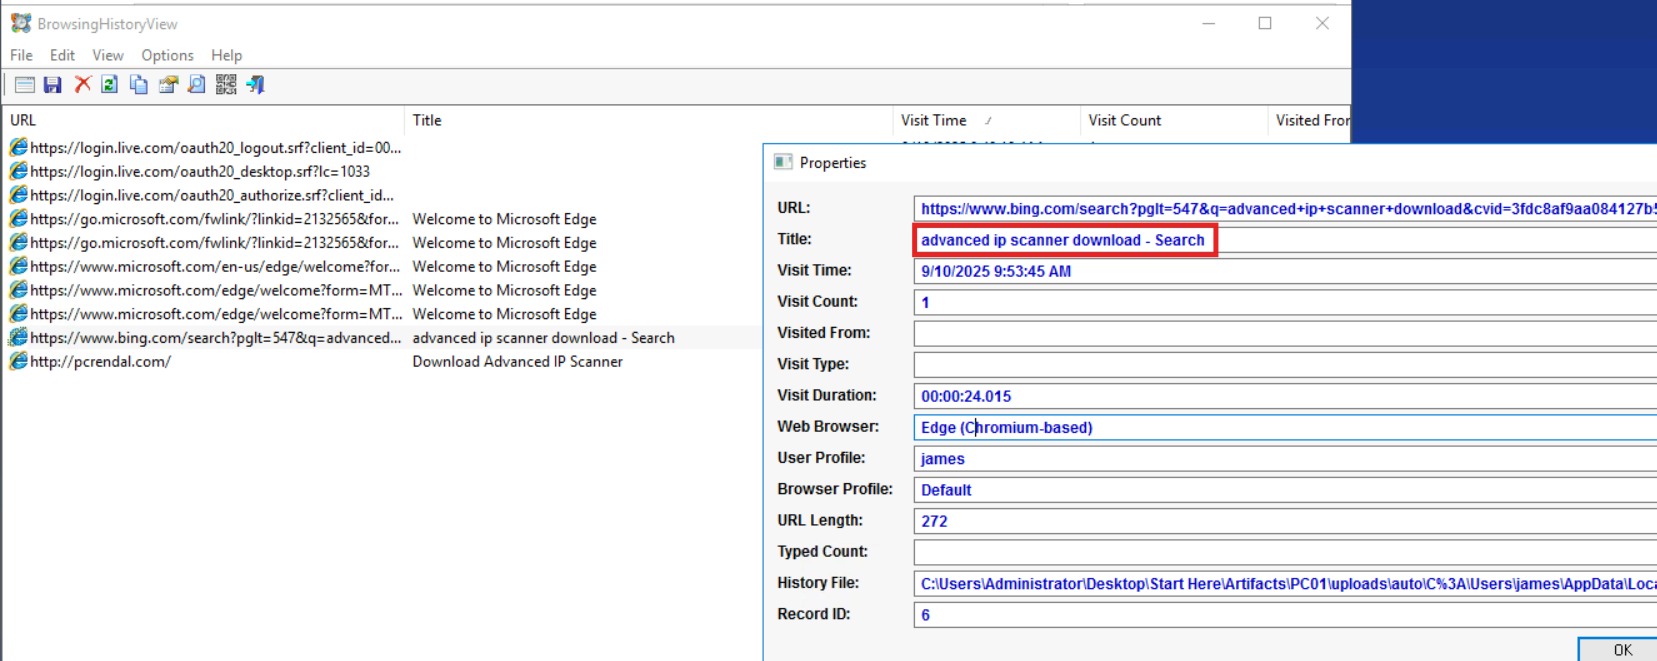Click the Copy selected items icon
The width and height of the screenshot is (1657, 661).
tap(139, 85)
